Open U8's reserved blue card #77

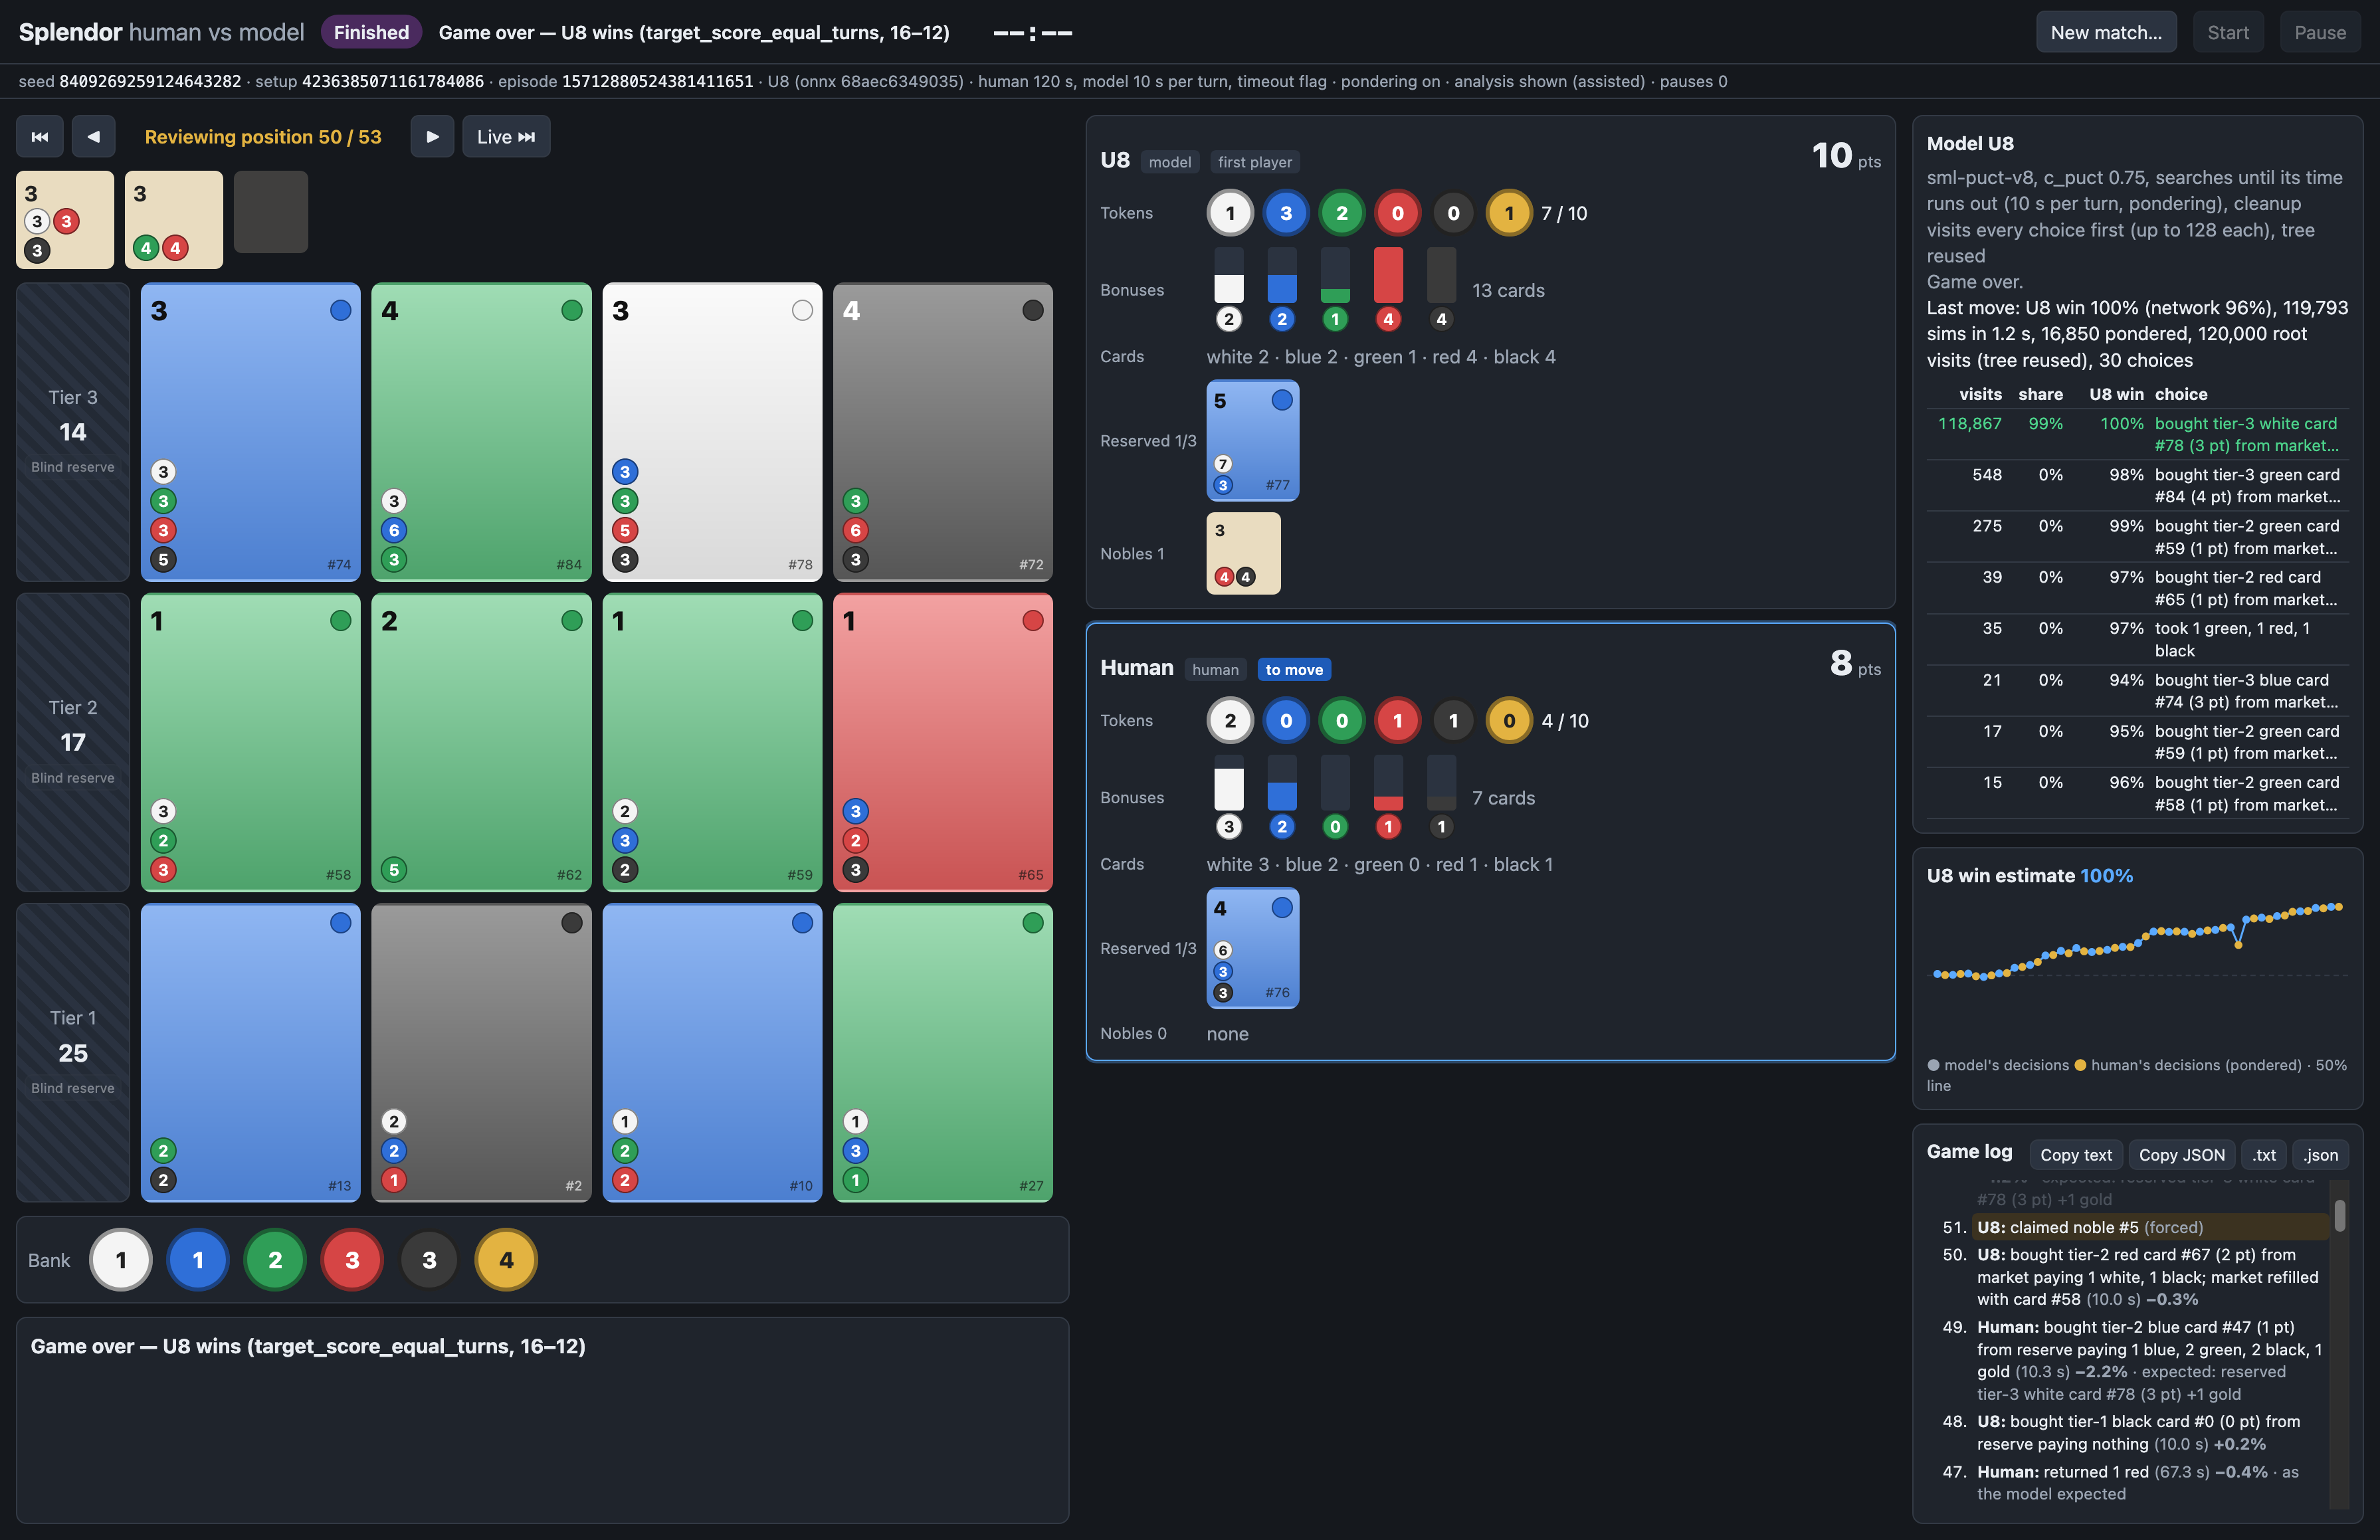coord(1253,440)
